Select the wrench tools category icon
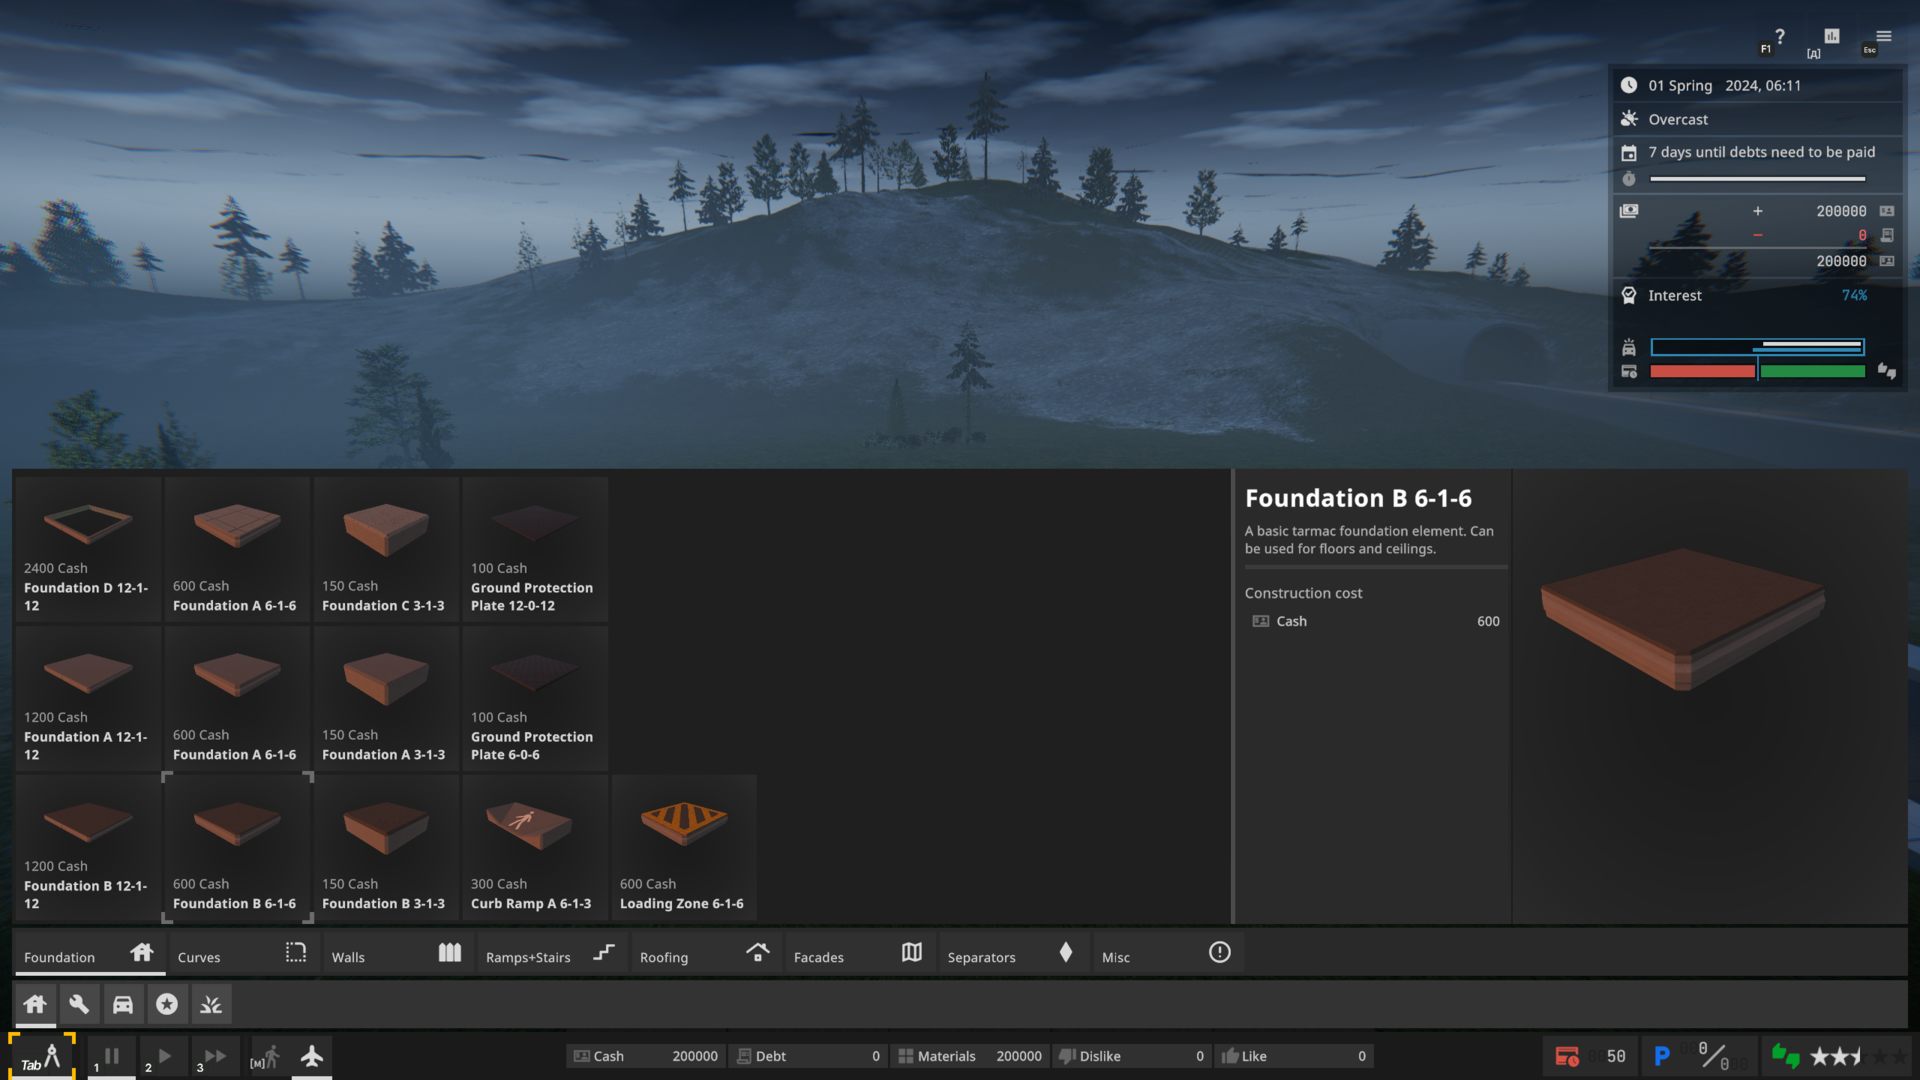This screenshot has width=1920, height=1080. pyautogui.click(x=79, y=1003)
